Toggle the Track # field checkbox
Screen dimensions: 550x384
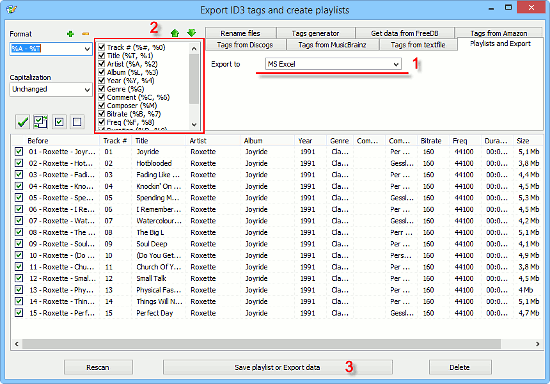[x=102, y=47]
